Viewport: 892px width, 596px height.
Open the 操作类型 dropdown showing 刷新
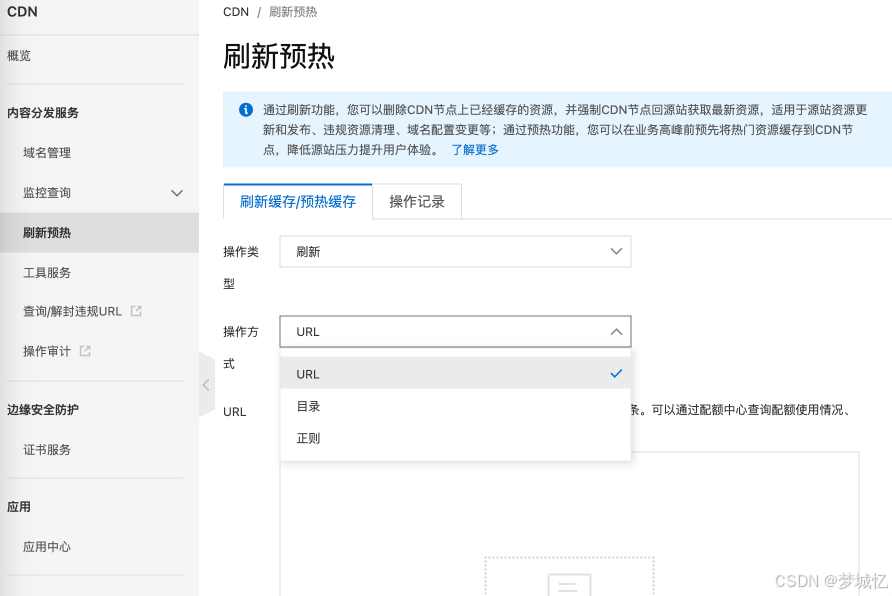pos(455,251)
